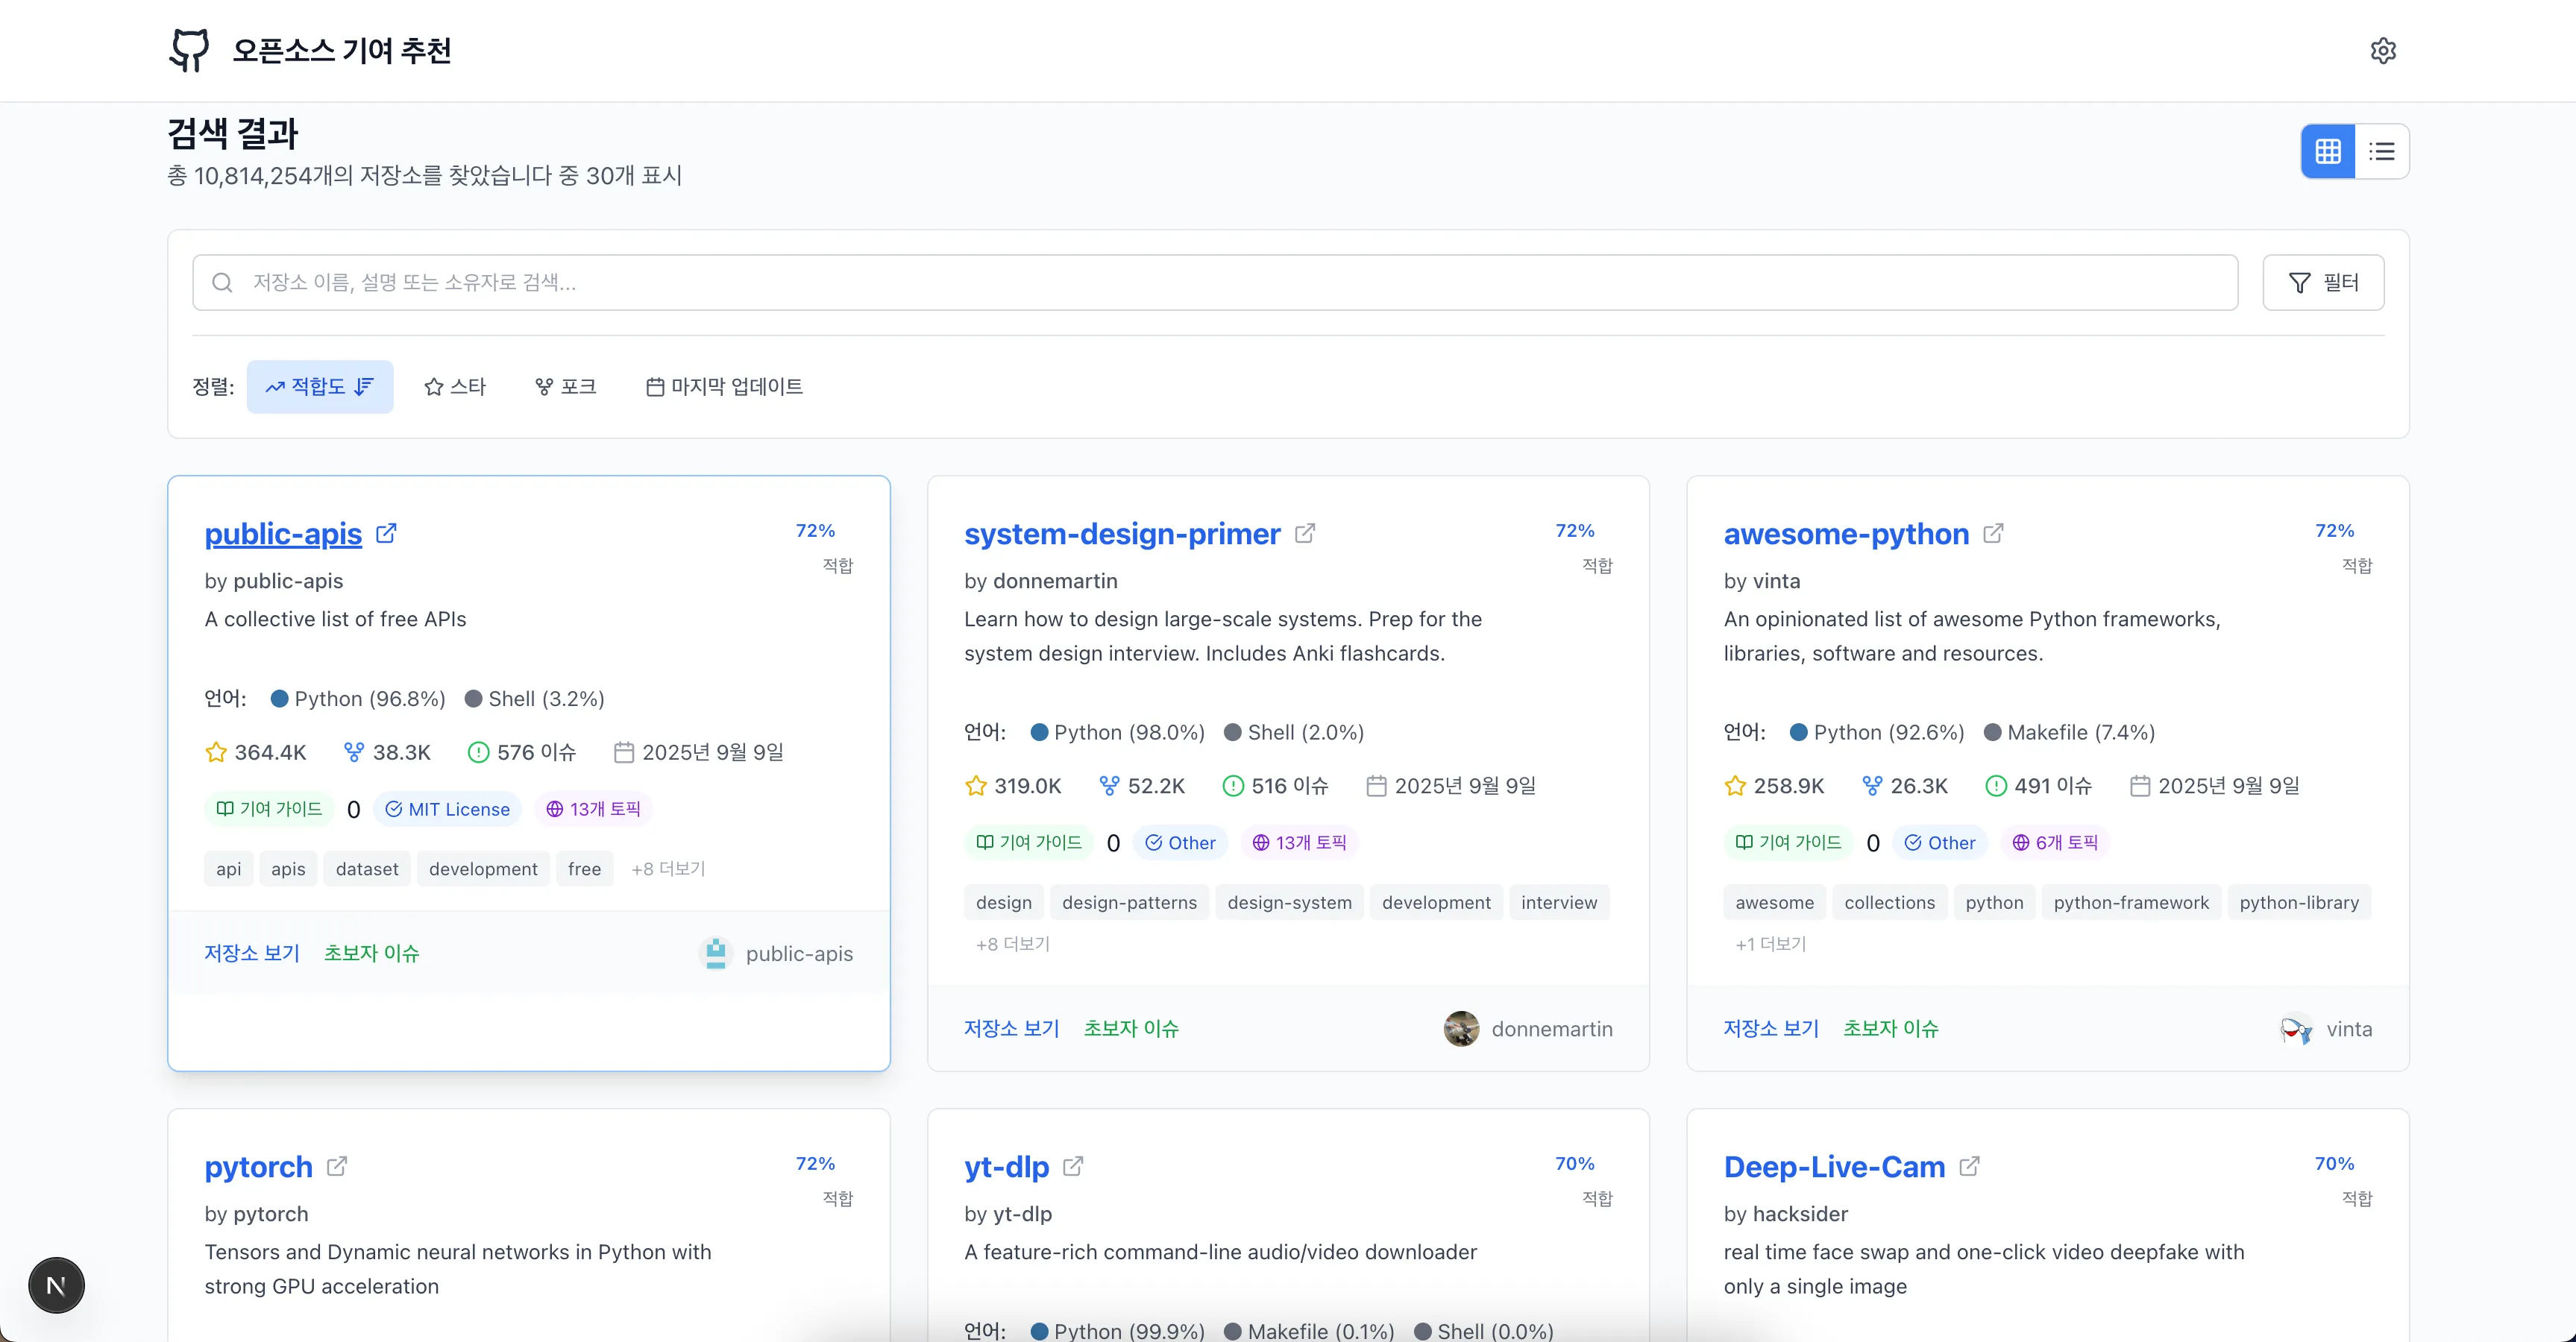
Task: Click 기여 가이드 badge on system-design-primer card
Action: (x=1029, y=843)
